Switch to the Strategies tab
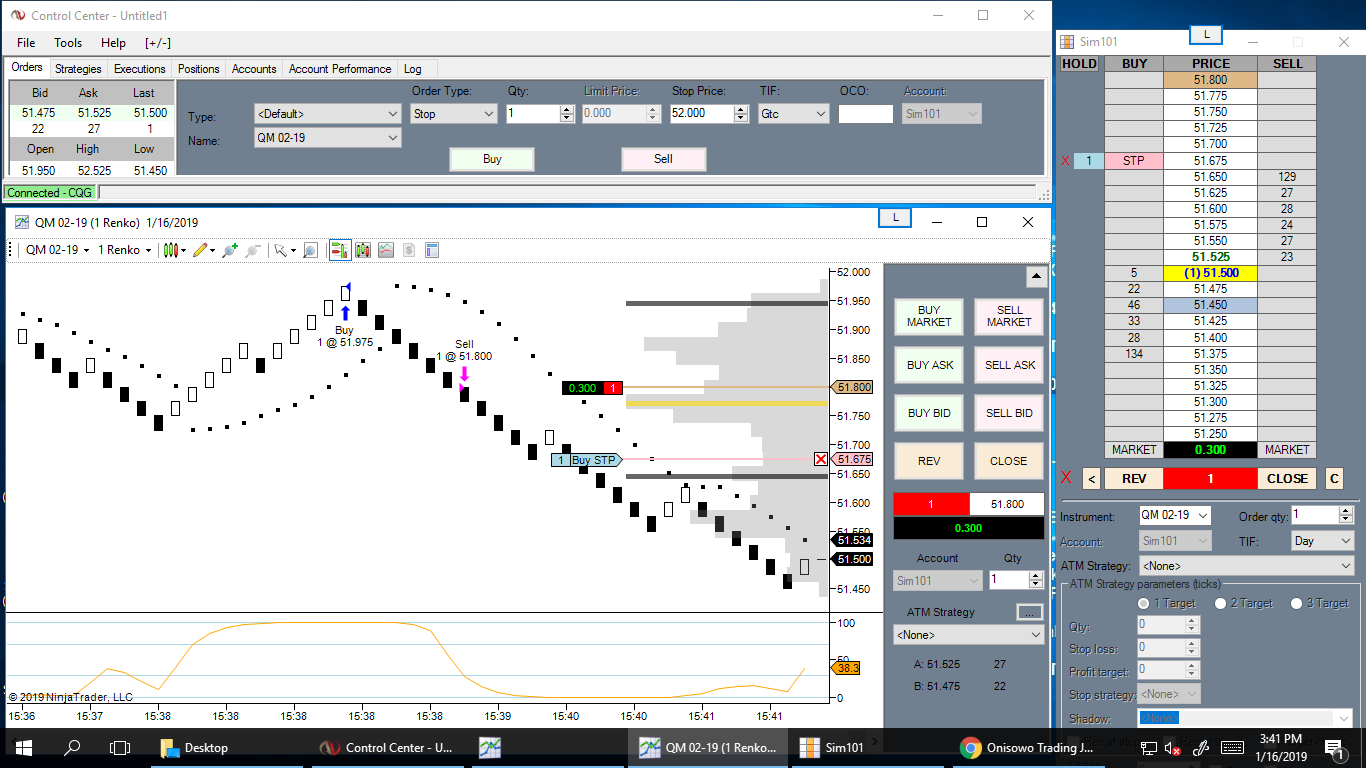Viewport: 1366px width, 768px height. tap(78, 69)
